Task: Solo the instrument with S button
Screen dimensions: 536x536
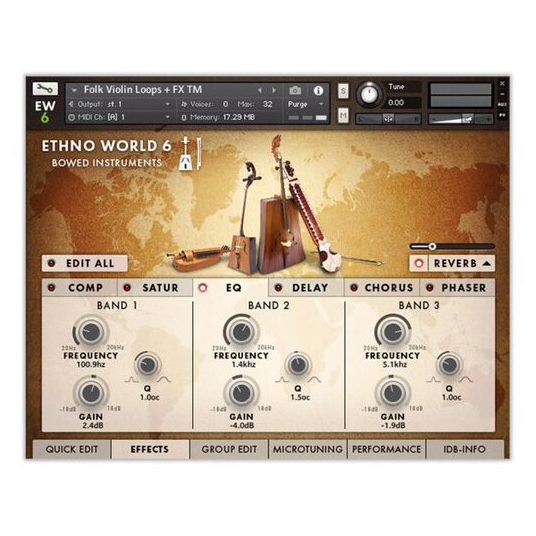Action: point(343,91)
